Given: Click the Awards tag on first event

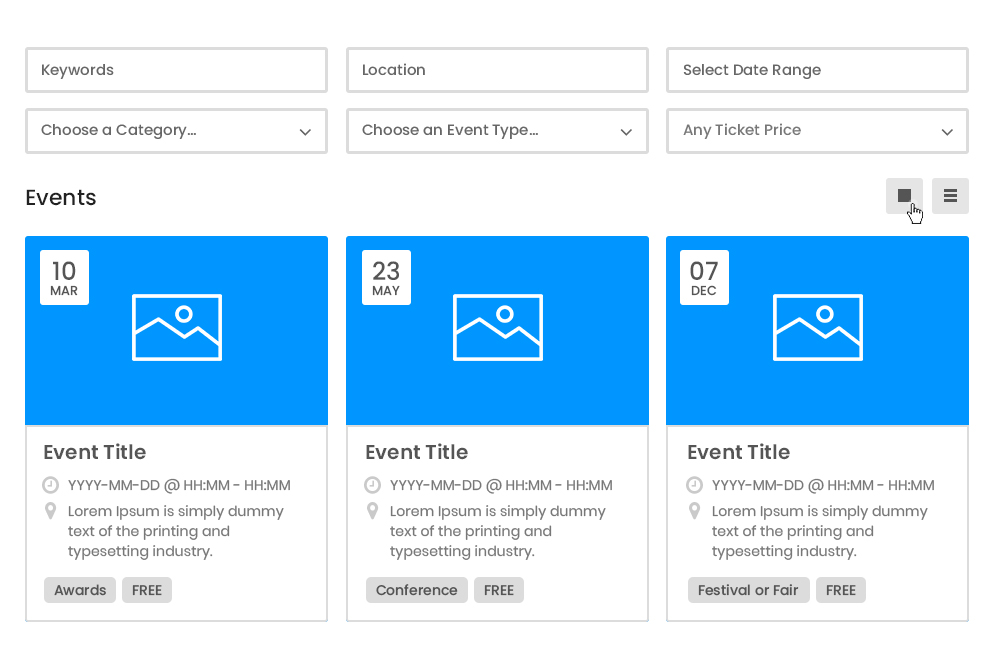Looking at the screenshot, I should (80, 590).
